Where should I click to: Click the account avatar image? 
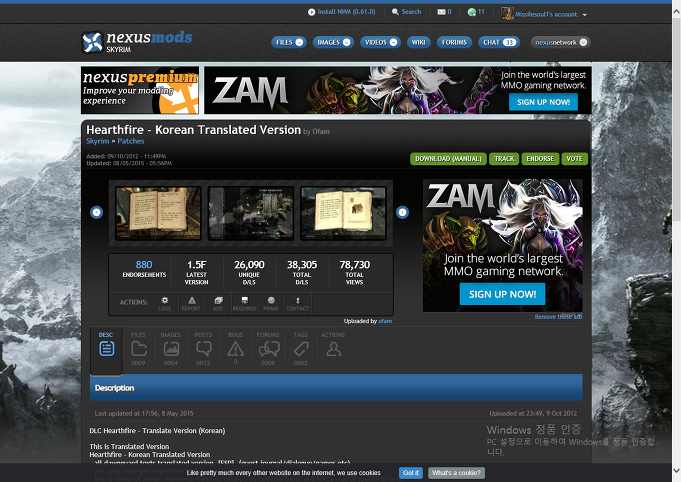[x=507, y=13]
